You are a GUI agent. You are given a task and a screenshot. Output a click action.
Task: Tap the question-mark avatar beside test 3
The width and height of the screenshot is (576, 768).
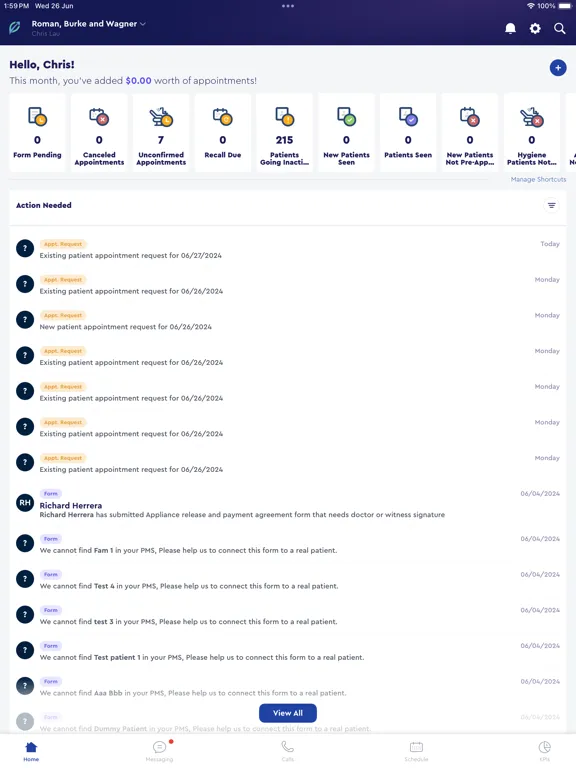click(x=25, y=615)
